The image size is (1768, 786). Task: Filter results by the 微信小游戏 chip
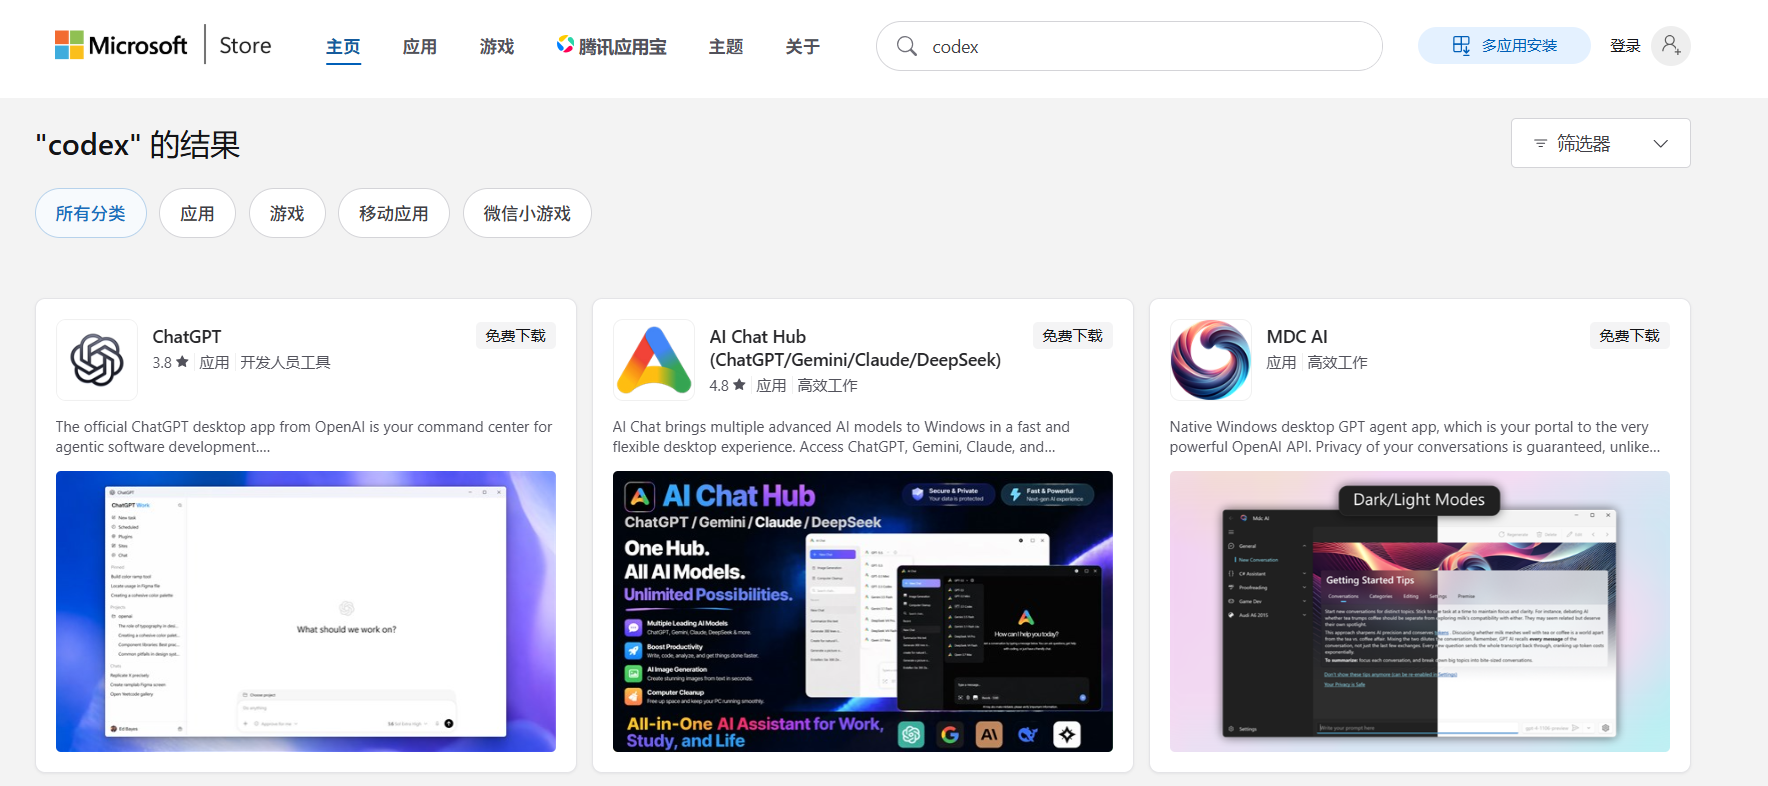[527, 213]
